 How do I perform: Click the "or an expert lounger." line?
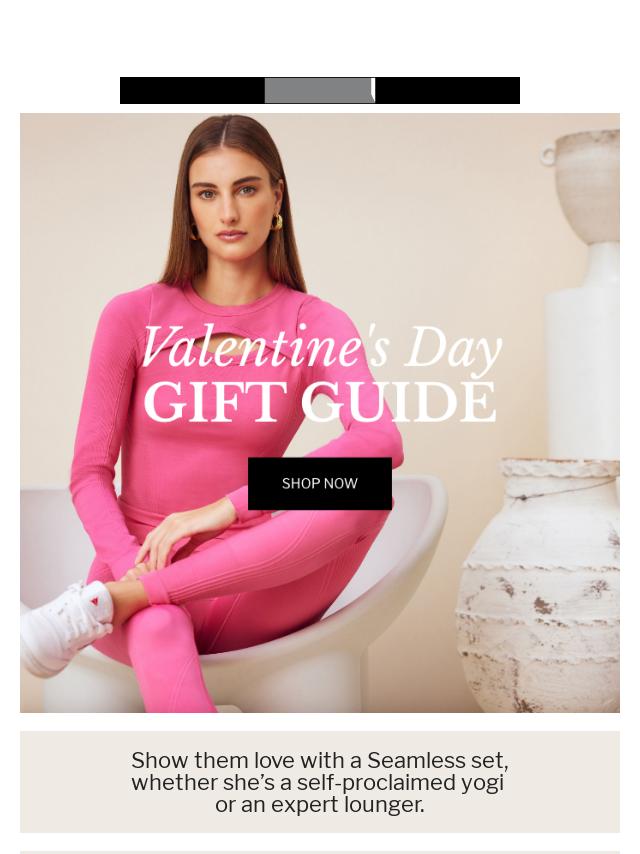(320, 804)
